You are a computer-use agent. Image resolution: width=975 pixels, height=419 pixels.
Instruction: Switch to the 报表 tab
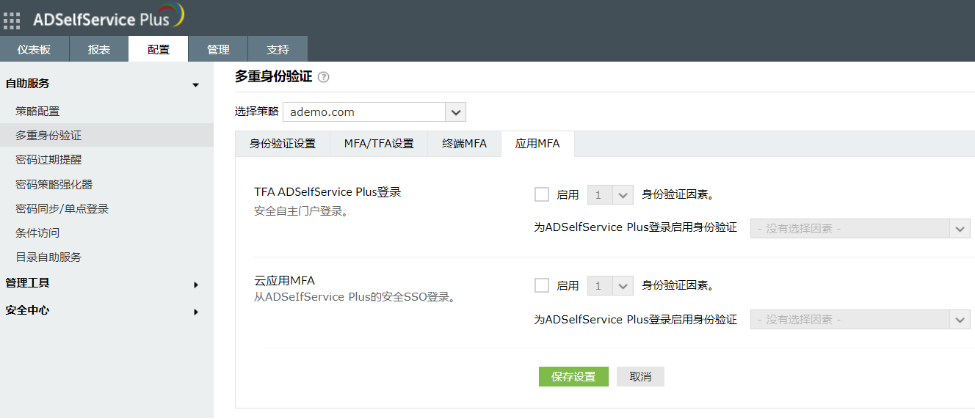point(99,50)
